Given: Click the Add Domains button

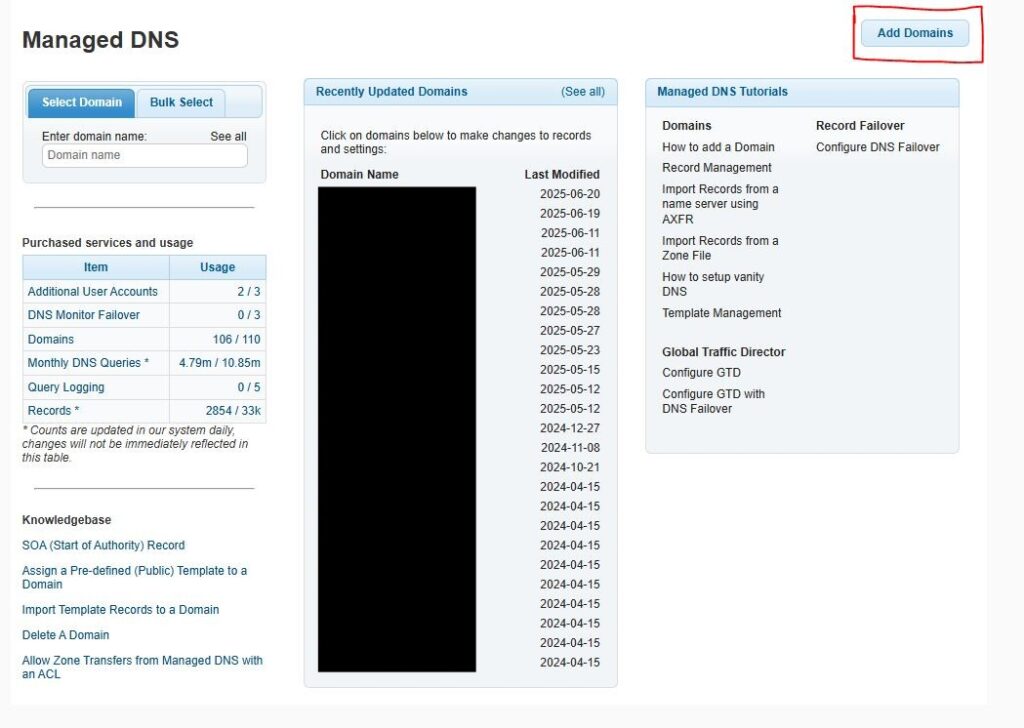Looking at the screenshot, I should [914, 33].
